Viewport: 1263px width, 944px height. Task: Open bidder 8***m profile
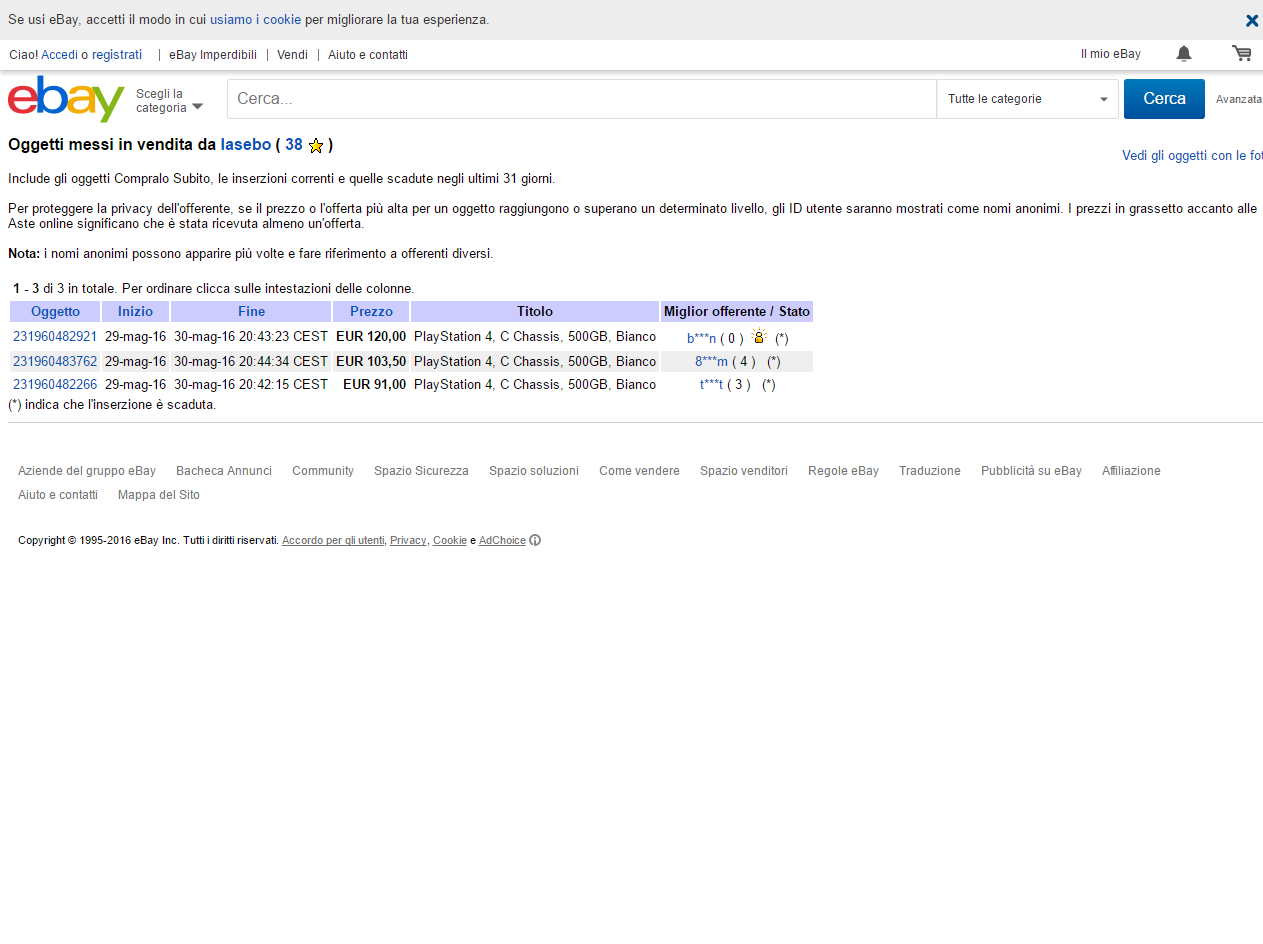pyautogui.click(x=712, y=362)
